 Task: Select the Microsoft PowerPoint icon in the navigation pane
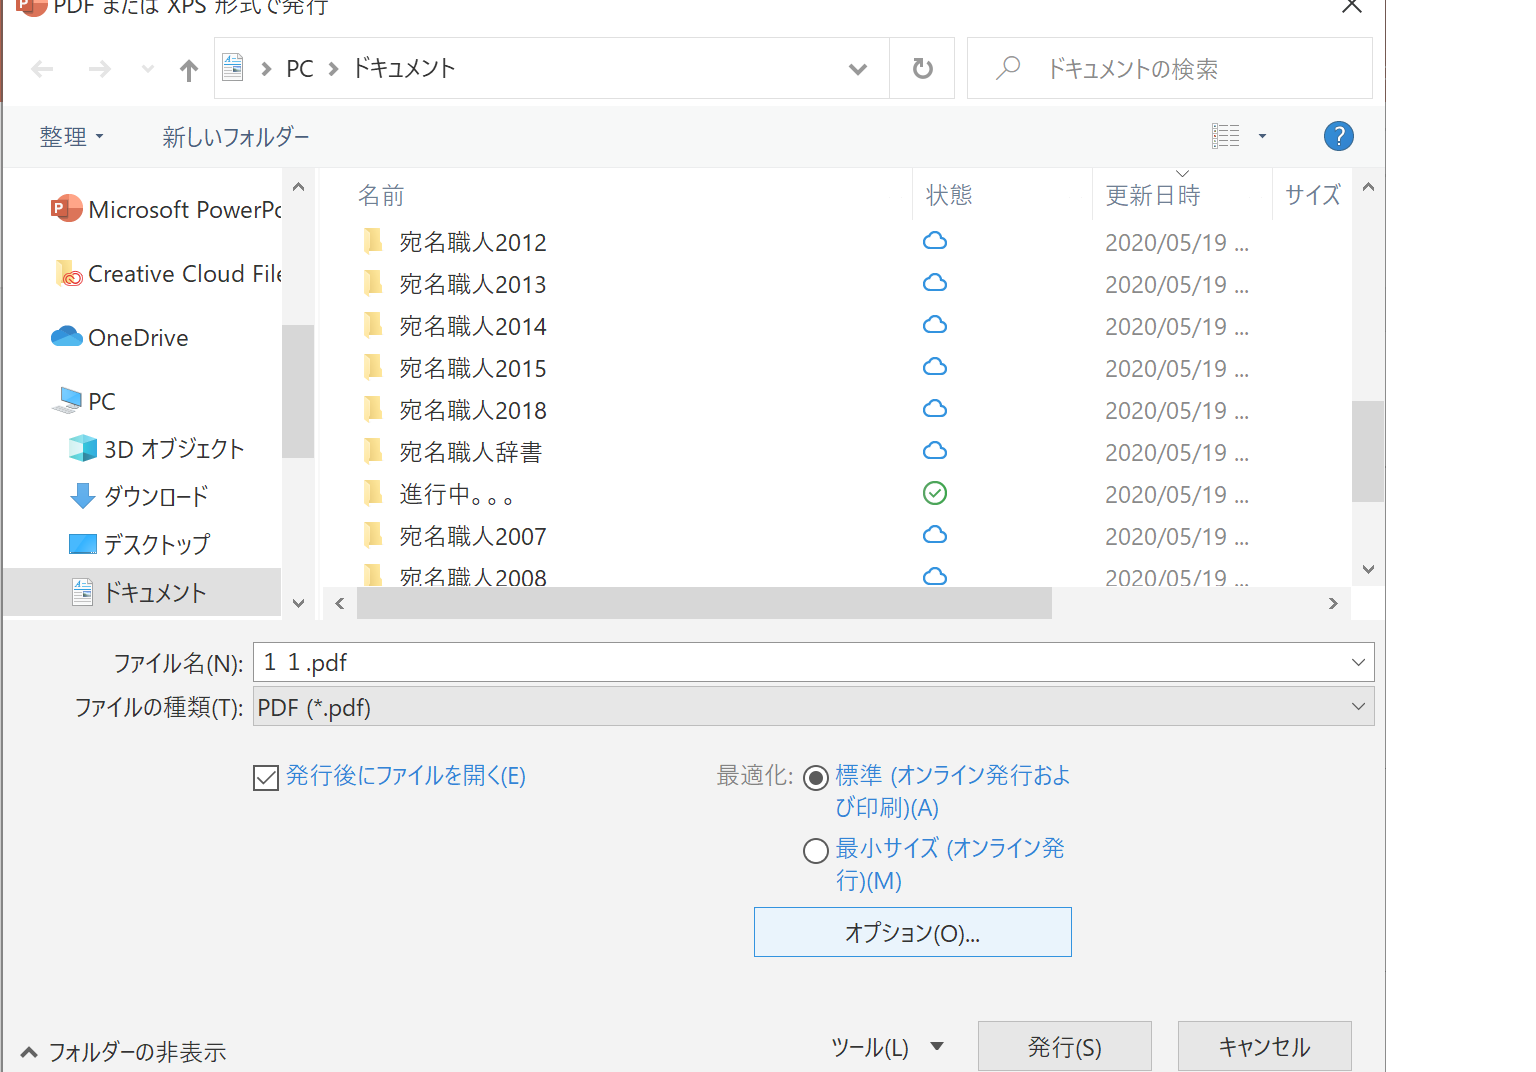click(x=66, y=209)
